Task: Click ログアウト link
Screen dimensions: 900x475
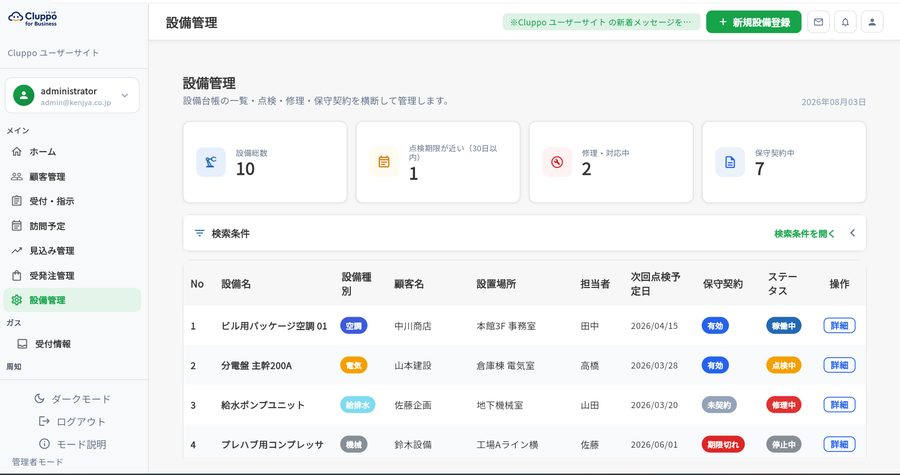Action: (72, 422)
